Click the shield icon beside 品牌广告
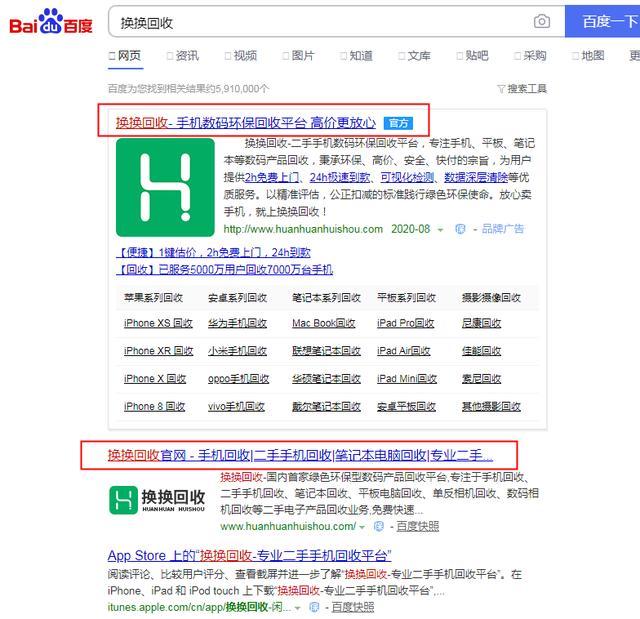The height and width of the screenshot is (619, 640). point(460,229)
